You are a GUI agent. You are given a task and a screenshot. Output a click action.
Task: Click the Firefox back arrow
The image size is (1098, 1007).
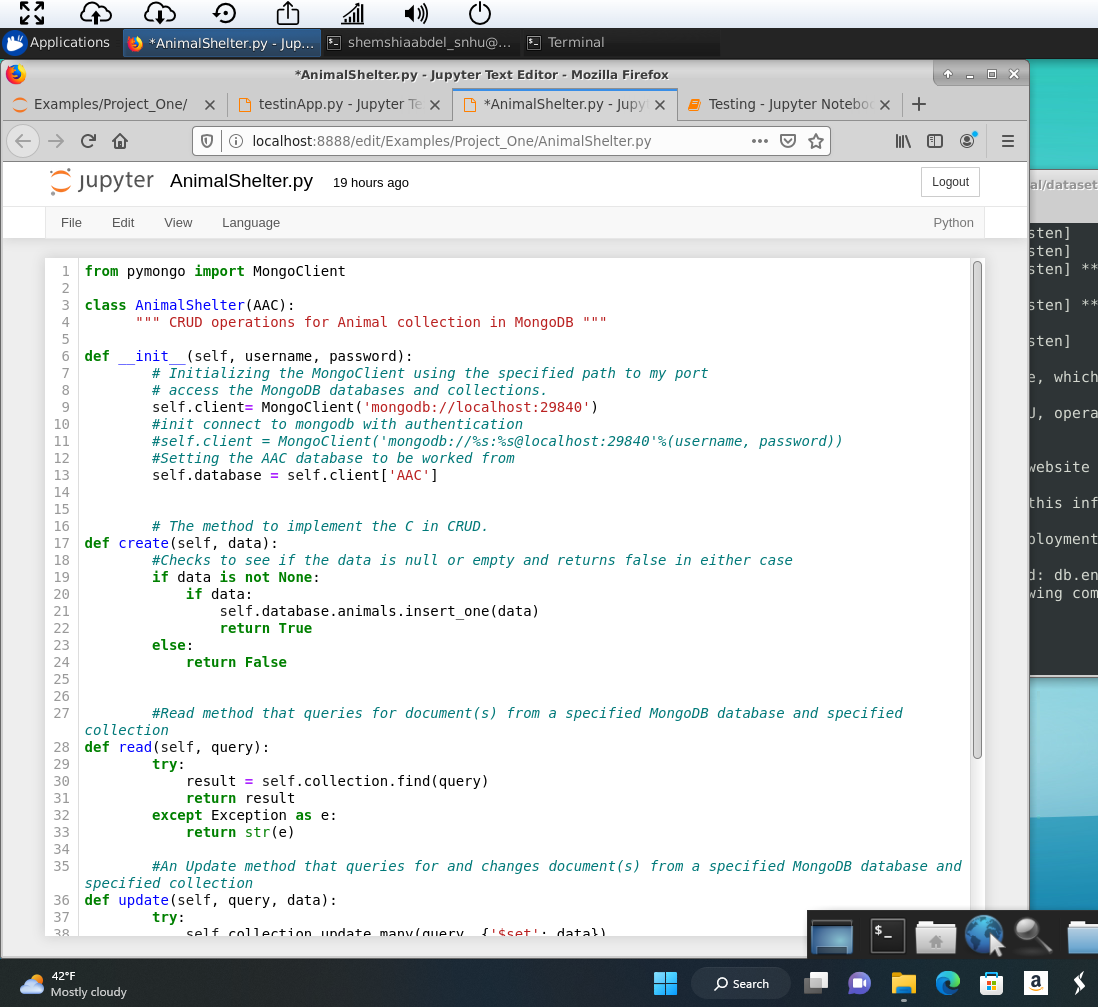(x=23, y=141)
